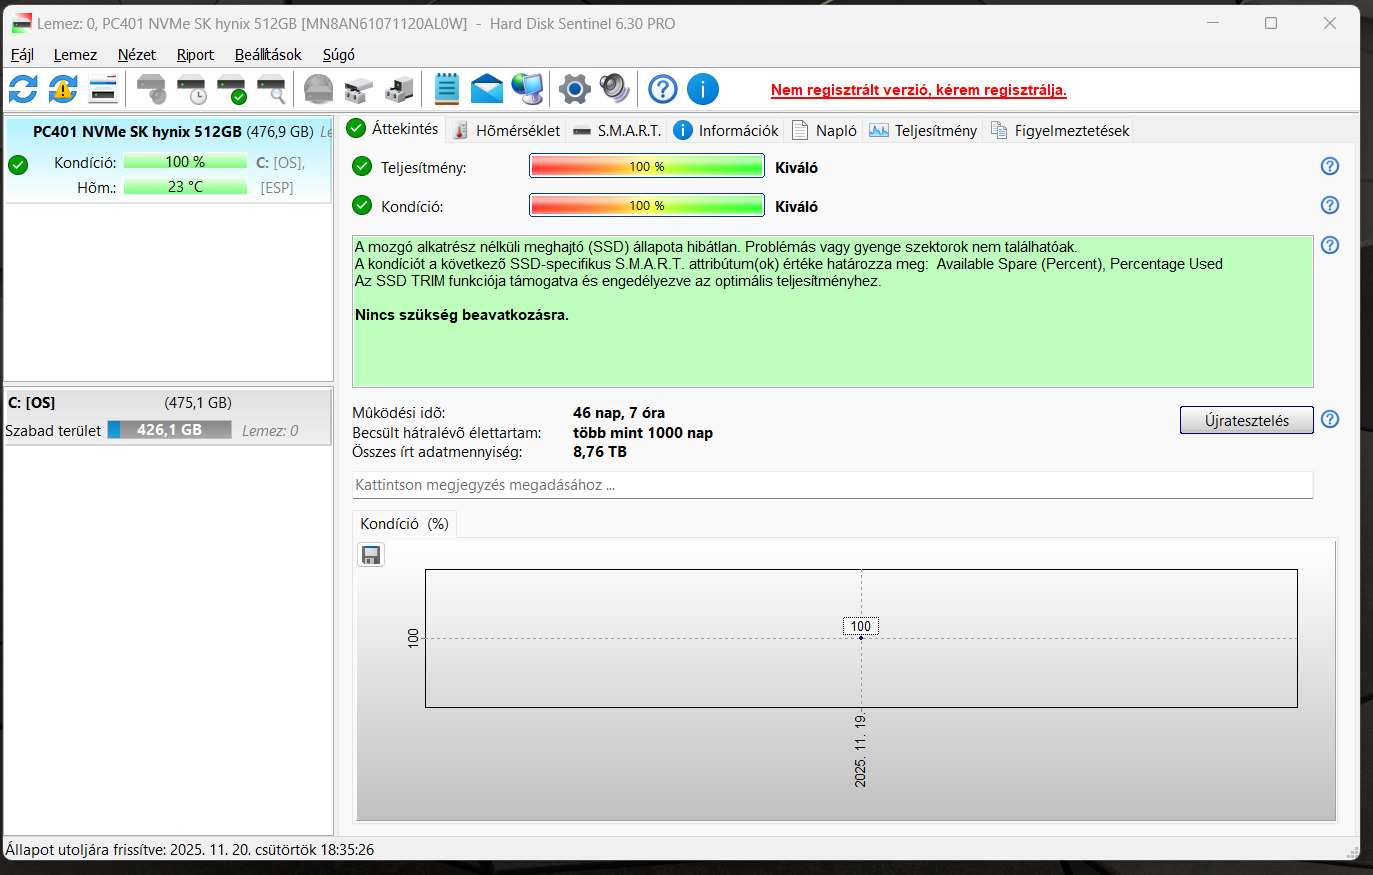Click help icon next to Kondíció bar
The height and width of the screenshot is (875, 1373).
[x=1330, y=205]
